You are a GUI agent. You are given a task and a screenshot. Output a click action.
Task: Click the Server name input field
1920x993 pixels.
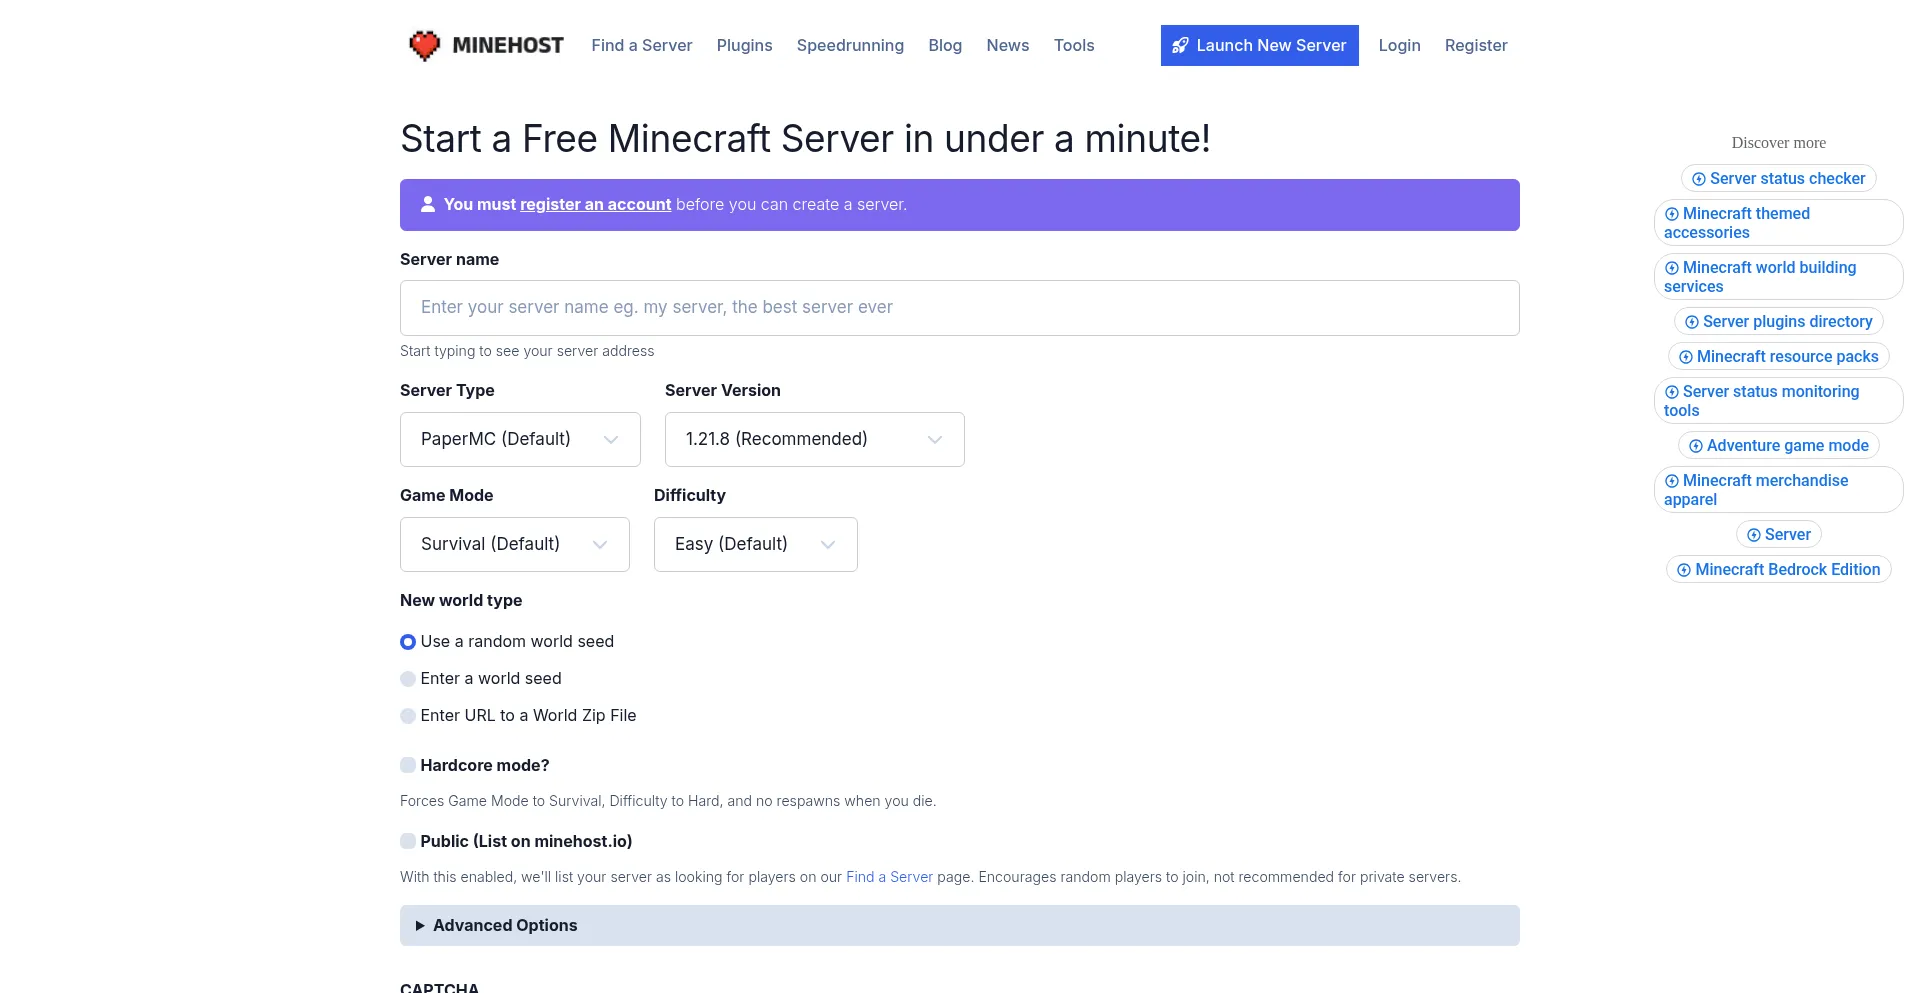959,307
